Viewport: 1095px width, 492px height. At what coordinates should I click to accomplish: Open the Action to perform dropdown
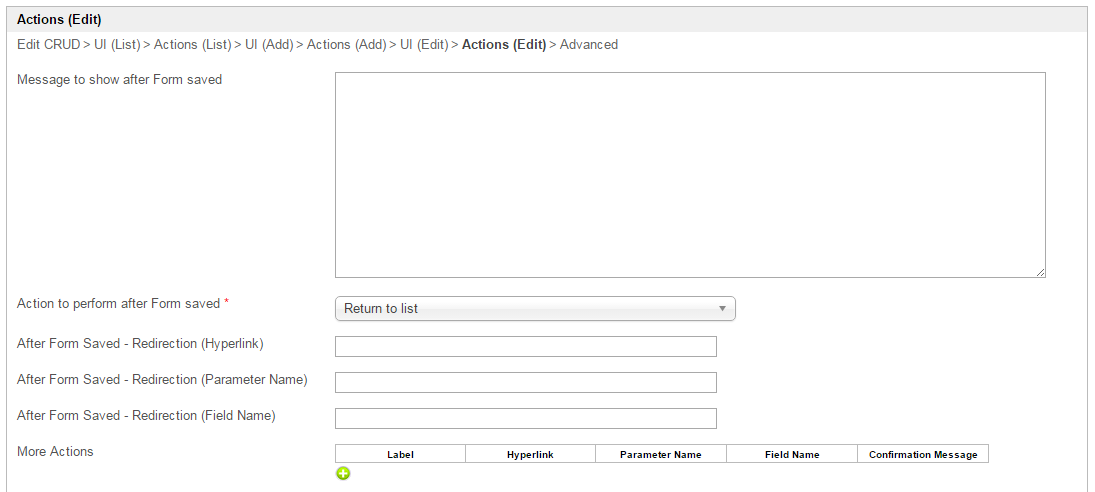coord(534,309)
